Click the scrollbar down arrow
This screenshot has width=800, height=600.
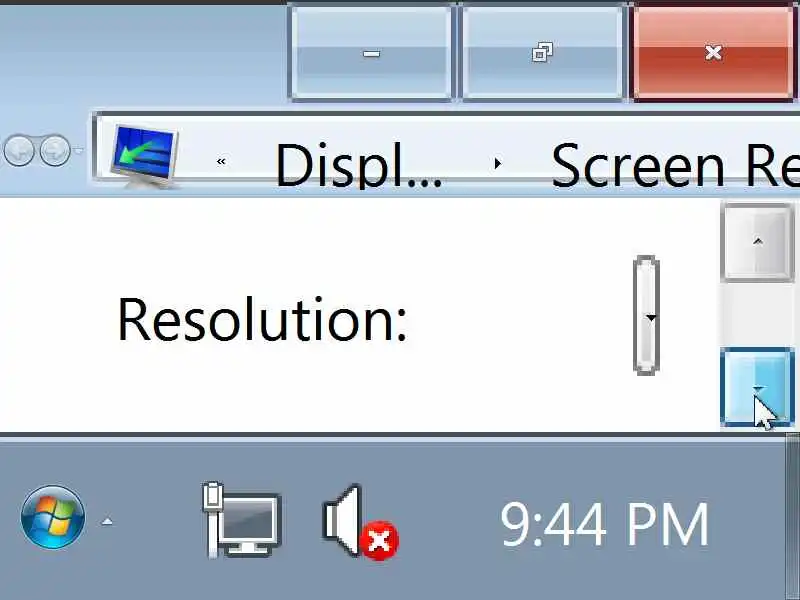point(758,387)
